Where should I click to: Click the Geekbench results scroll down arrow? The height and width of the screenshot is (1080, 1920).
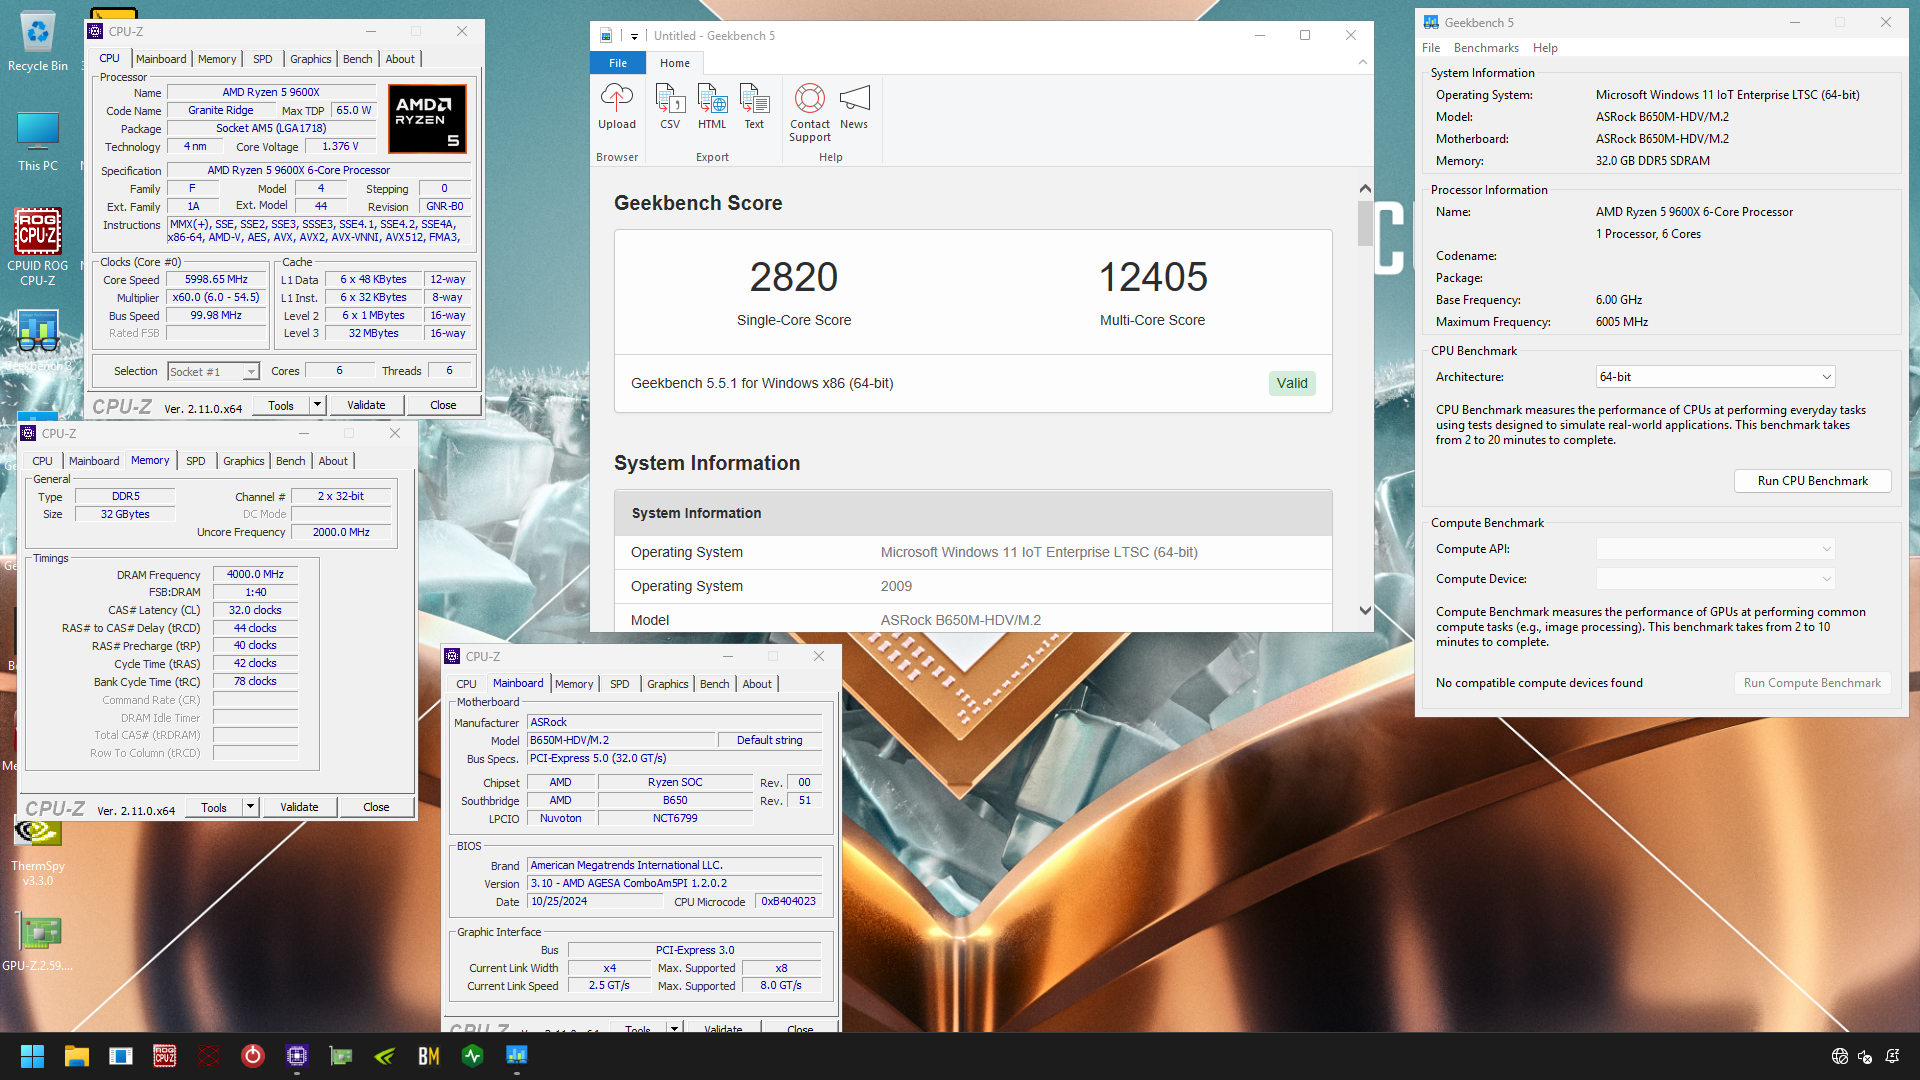click(1365, 611)
